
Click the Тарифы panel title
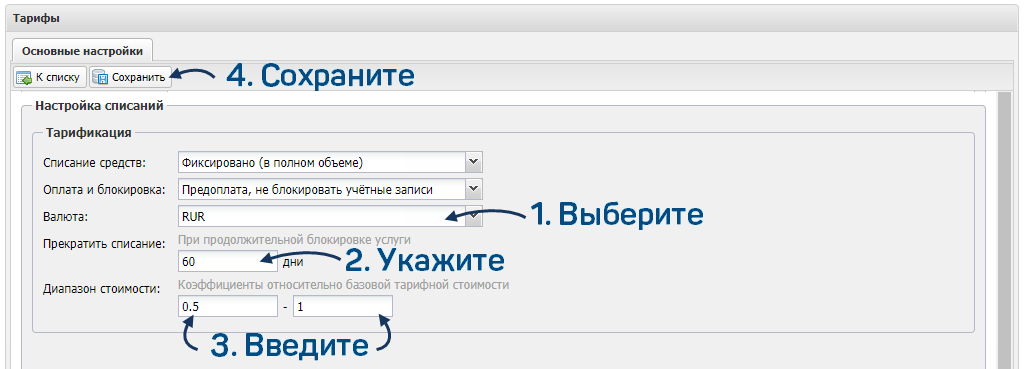click(x=37, y=18)
